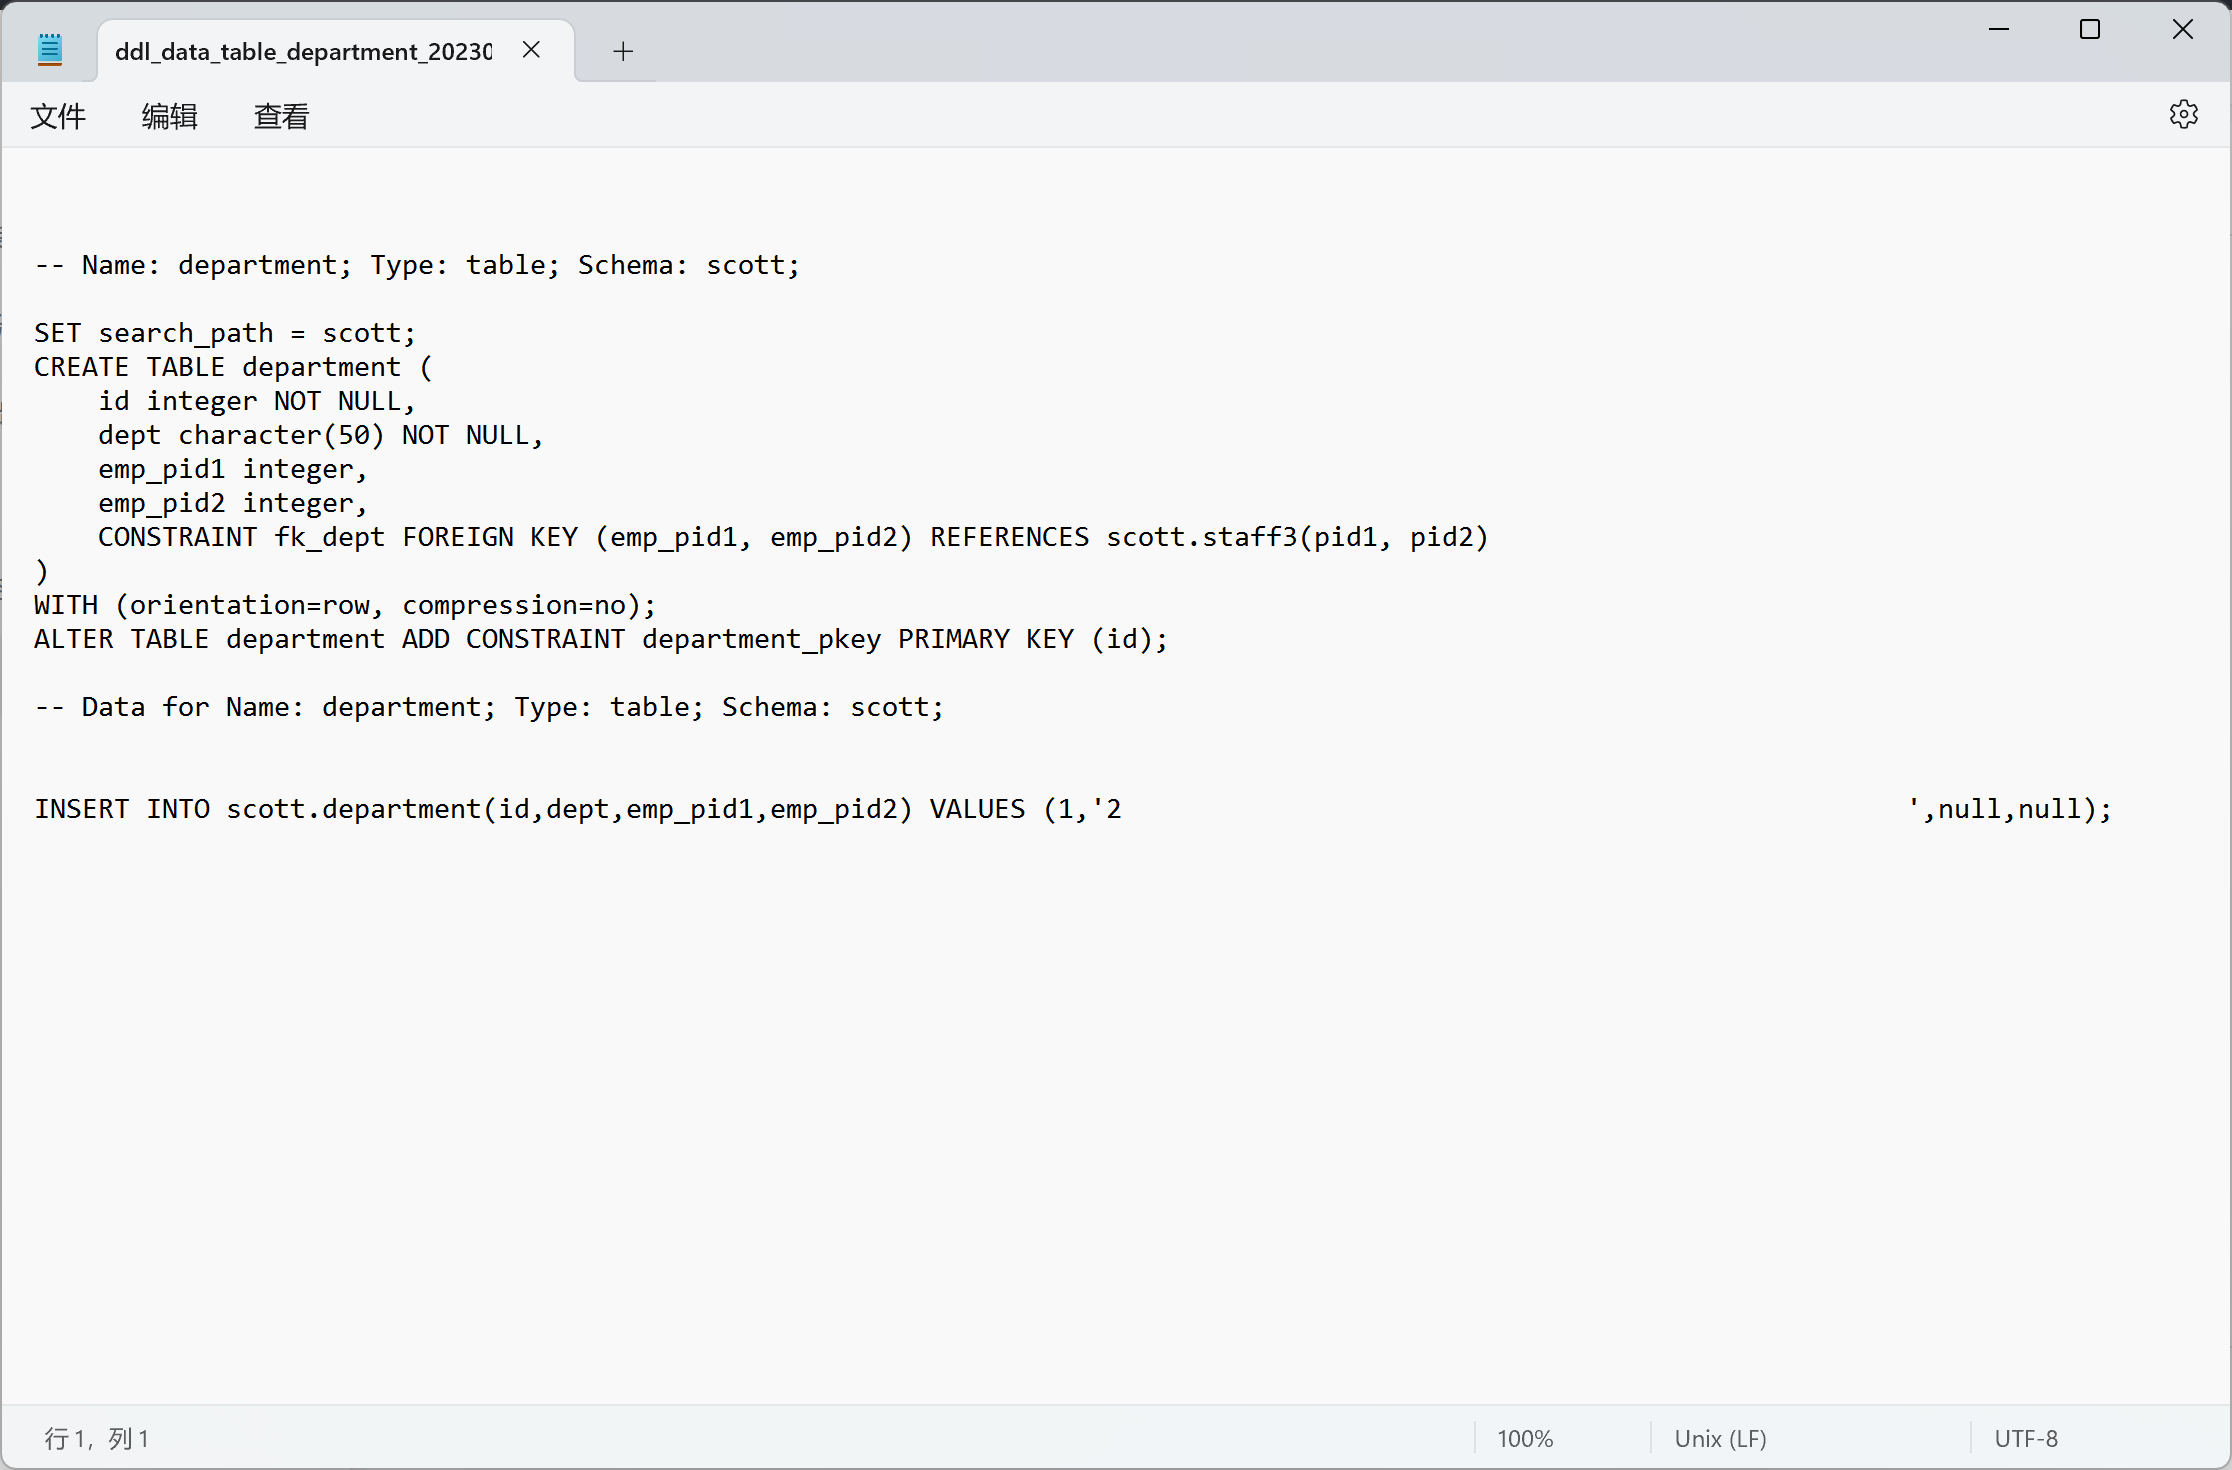Click the SET search_path line
This screenshot has width=2232, height=1470.
click(224, 333)
